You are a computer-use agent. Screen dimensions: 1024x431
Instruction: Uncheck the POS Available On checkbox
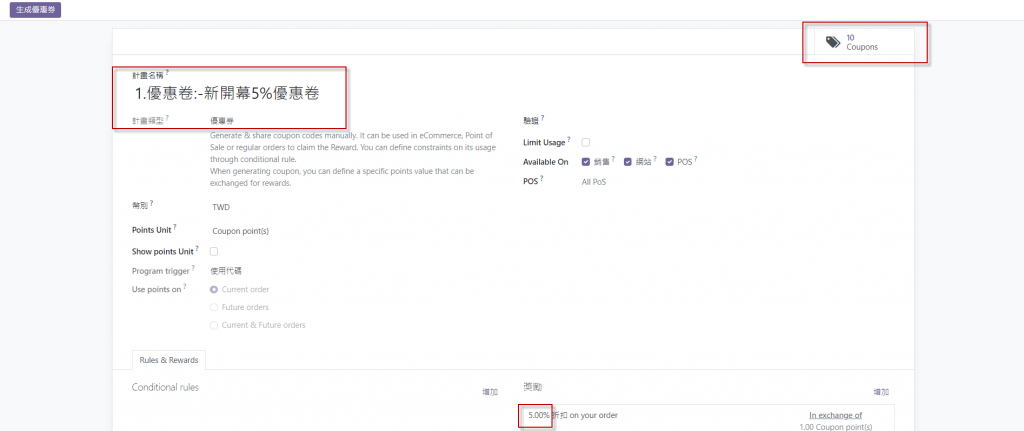[669, 162]
